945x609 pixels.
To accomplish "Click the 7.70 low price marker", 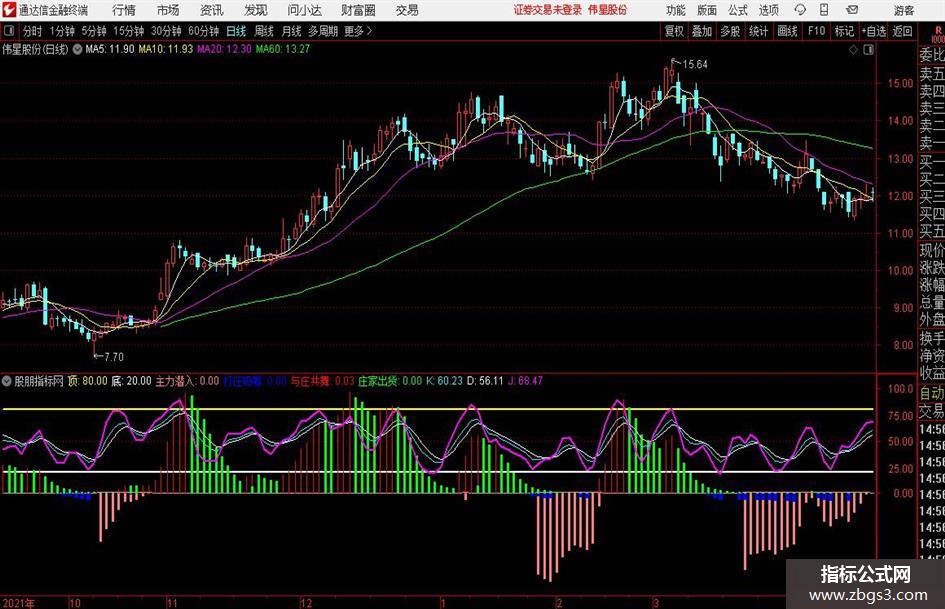I will click(x=114, y=357).
